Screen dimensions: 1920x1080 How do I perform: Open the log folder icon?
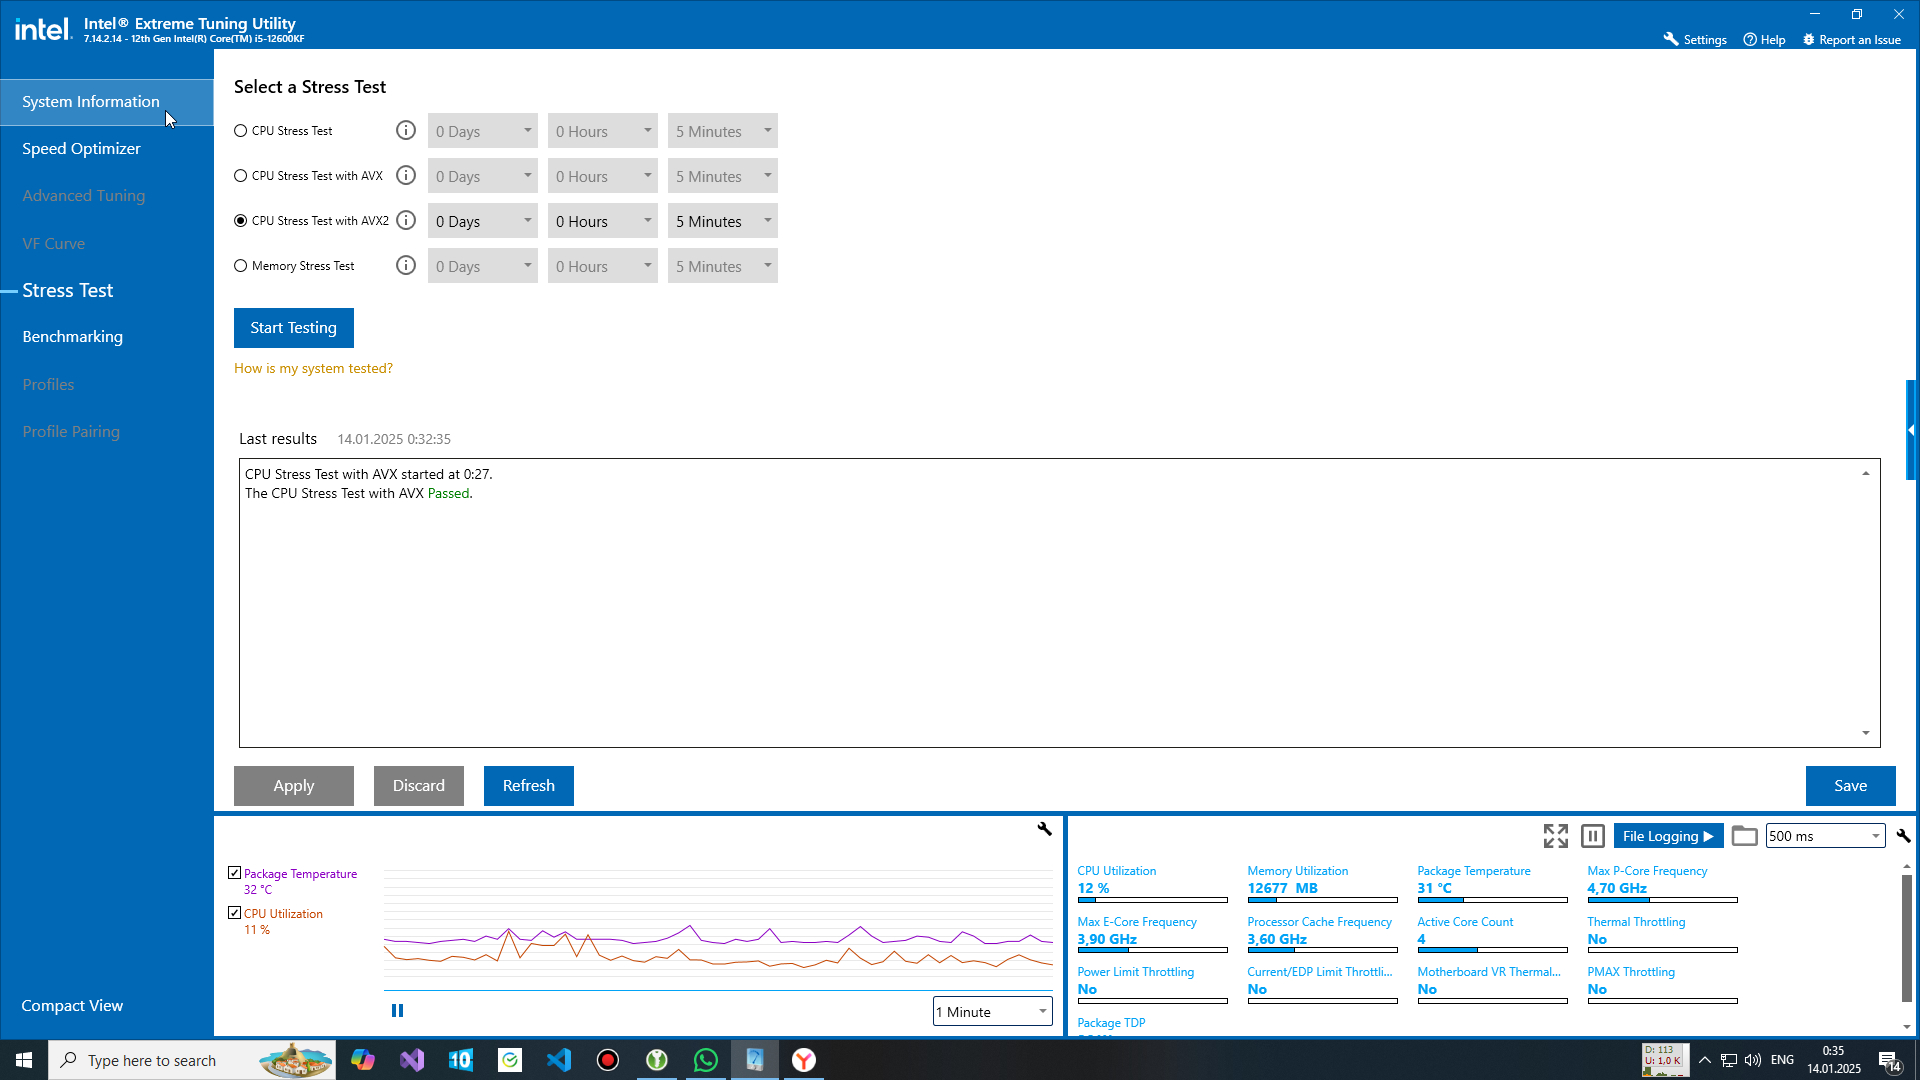point(1744,836)
